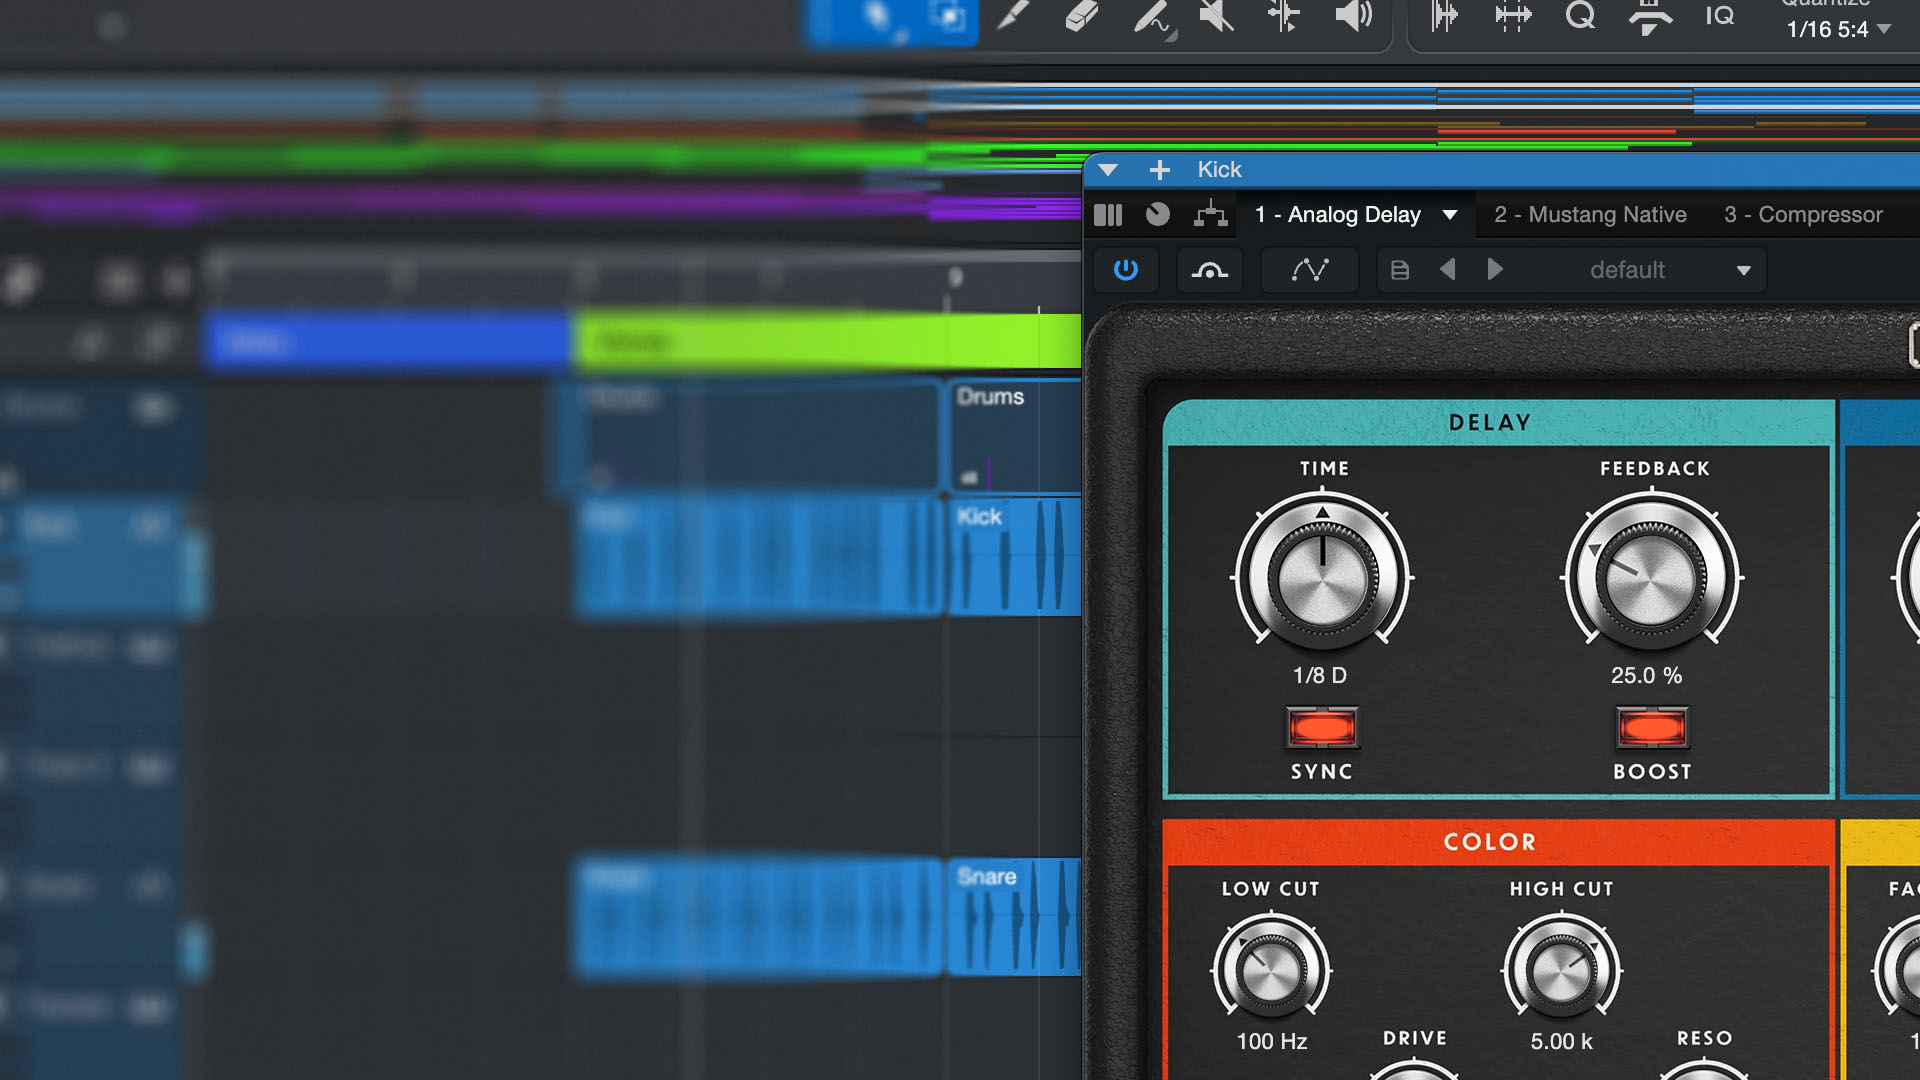1920x1080 pixels.
Task: Select the Listen speaker tool
Action: point(1352,16)
